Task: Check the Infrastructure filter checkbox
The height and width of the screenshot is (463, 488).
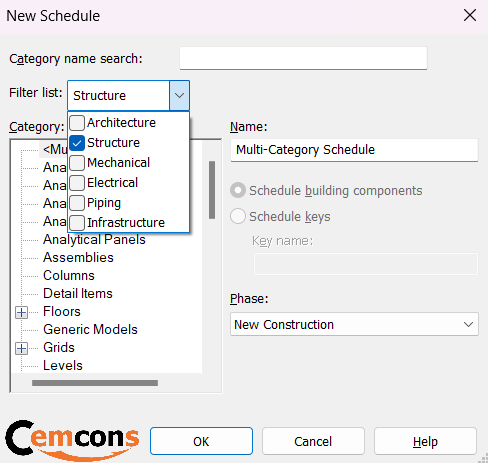Action: (x=77, y=223)
